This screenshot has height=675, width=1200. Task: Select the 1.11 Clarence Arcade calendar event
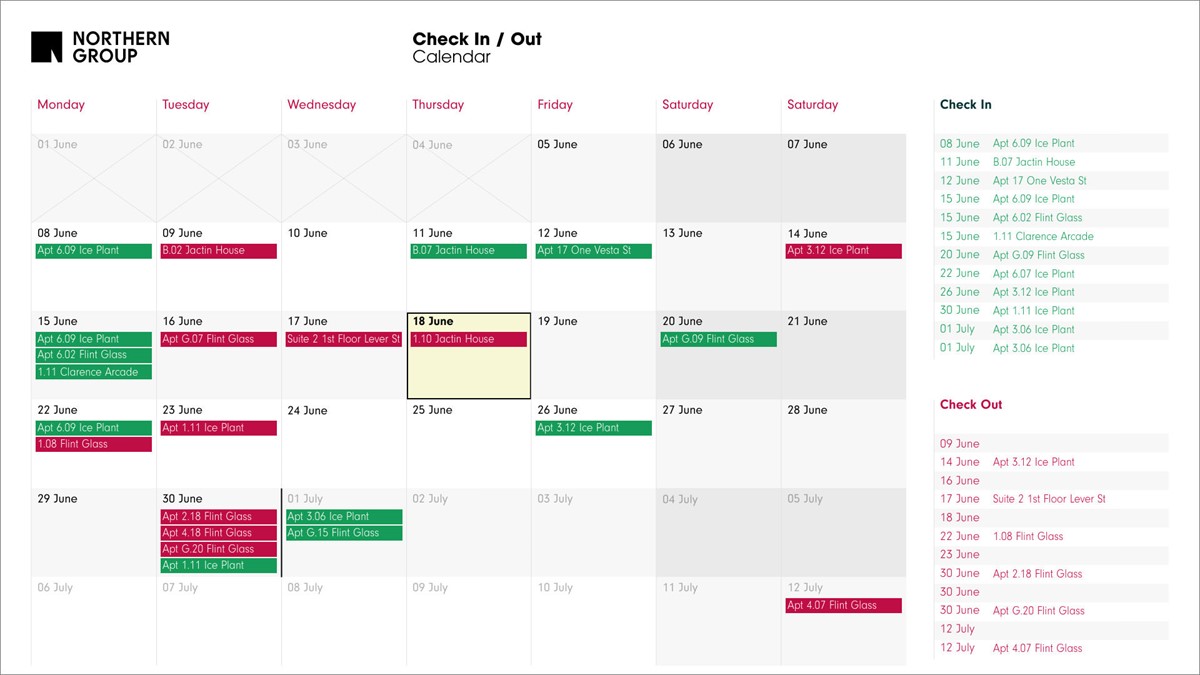click(93, 372)
